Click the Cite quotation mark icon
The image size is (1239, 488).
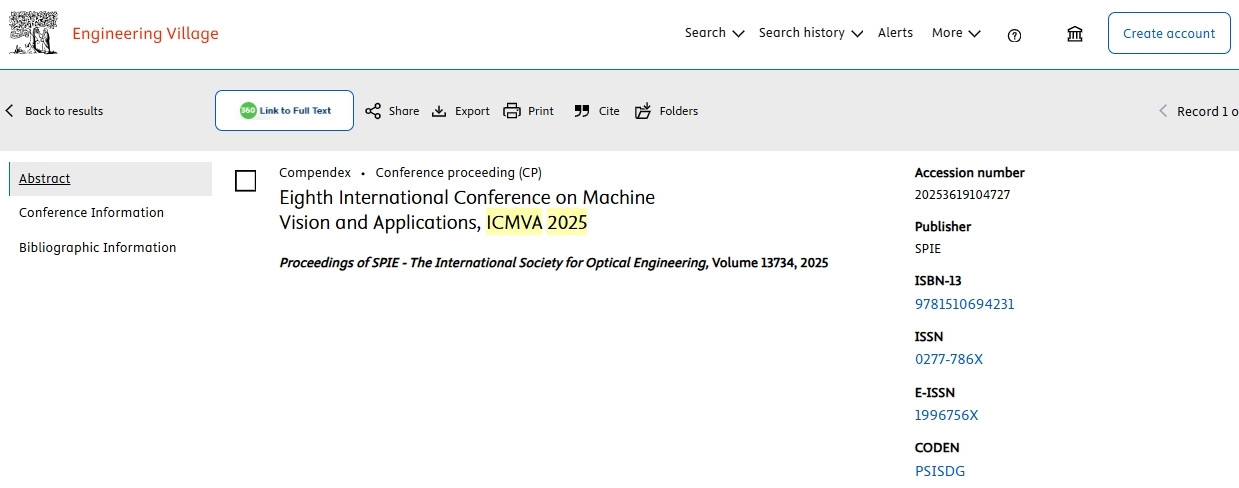tap(582, 111)
